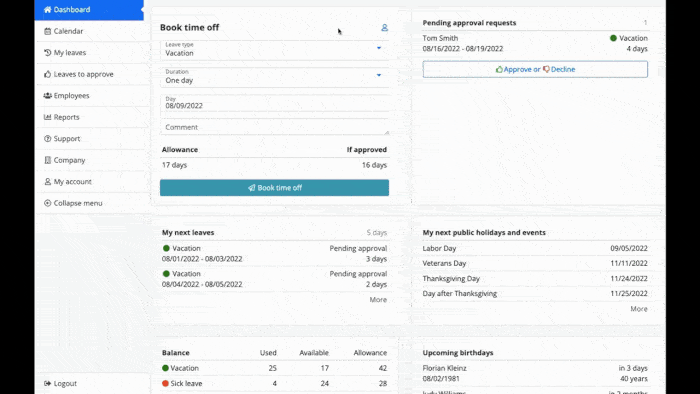The image size is (700, 394).
Task: Click the red thumbs-down Decline icon
Action: [x=546, y=69]
